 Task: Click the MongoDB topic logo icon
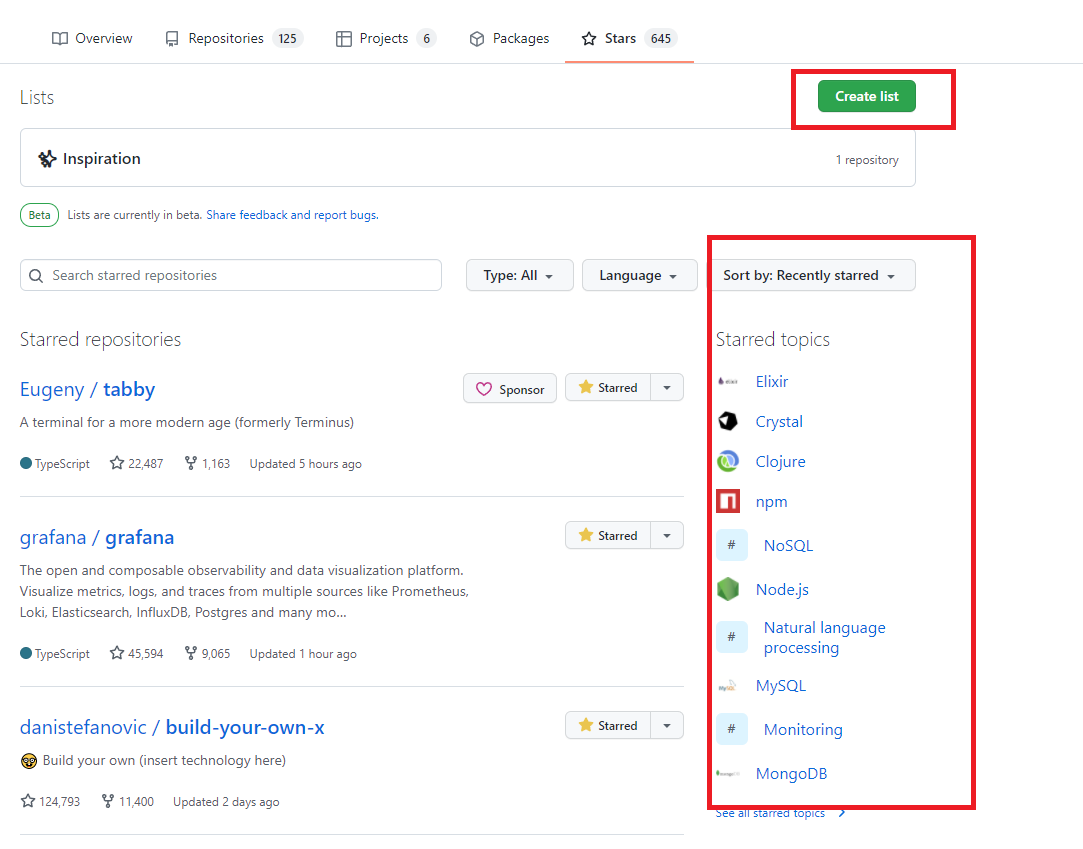coord(728,774)
